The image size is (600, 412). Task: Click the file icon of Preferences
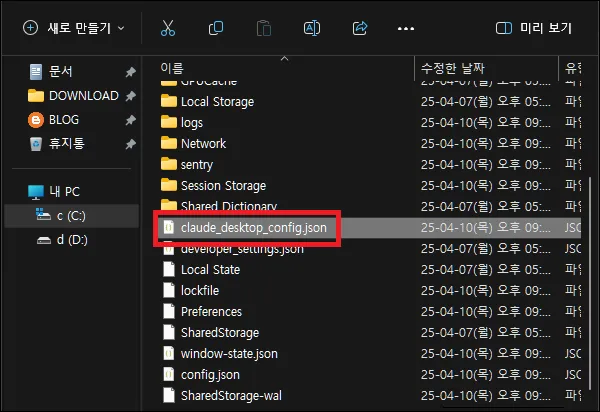(x=169, y=311)
